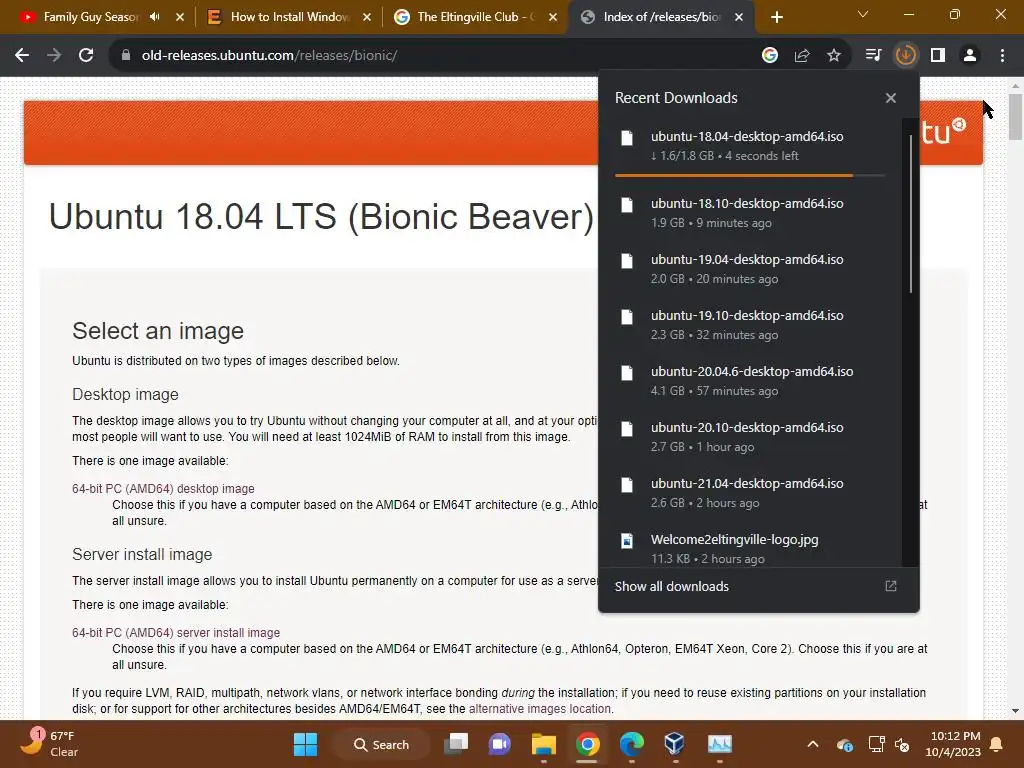Image resolution: width=1024 pixels, height=768 pixels.
Task: Open 64-bit PC (AMD64) server install image link
Action: pyautogui.click(x=176, y=633)
